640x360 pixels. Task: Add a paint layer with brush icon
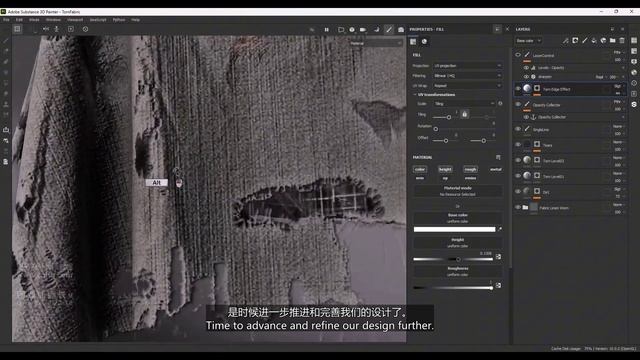point(584,40)
